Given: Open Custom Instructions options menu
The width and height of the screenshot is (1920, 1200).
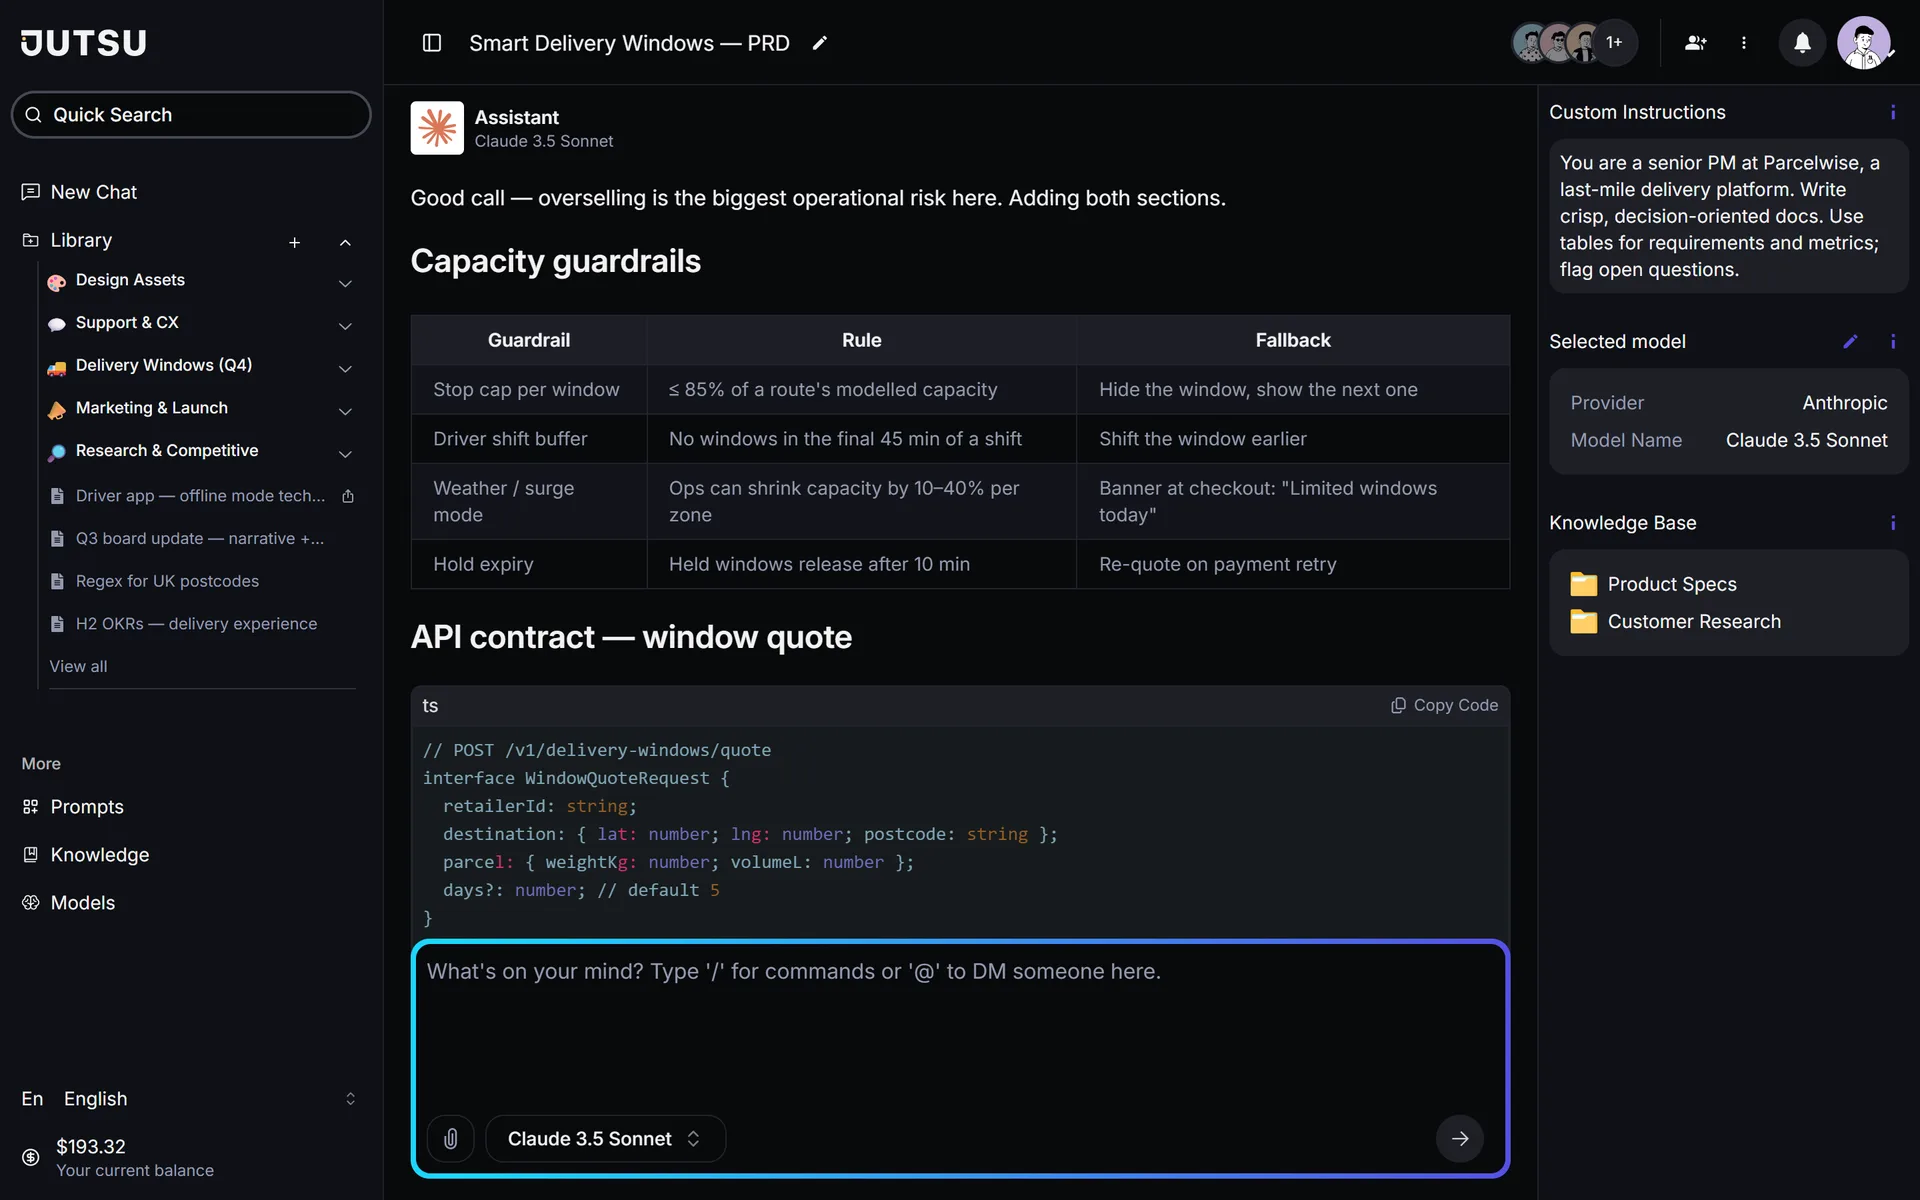Looking at the screenshot, I should (1893, 112).
